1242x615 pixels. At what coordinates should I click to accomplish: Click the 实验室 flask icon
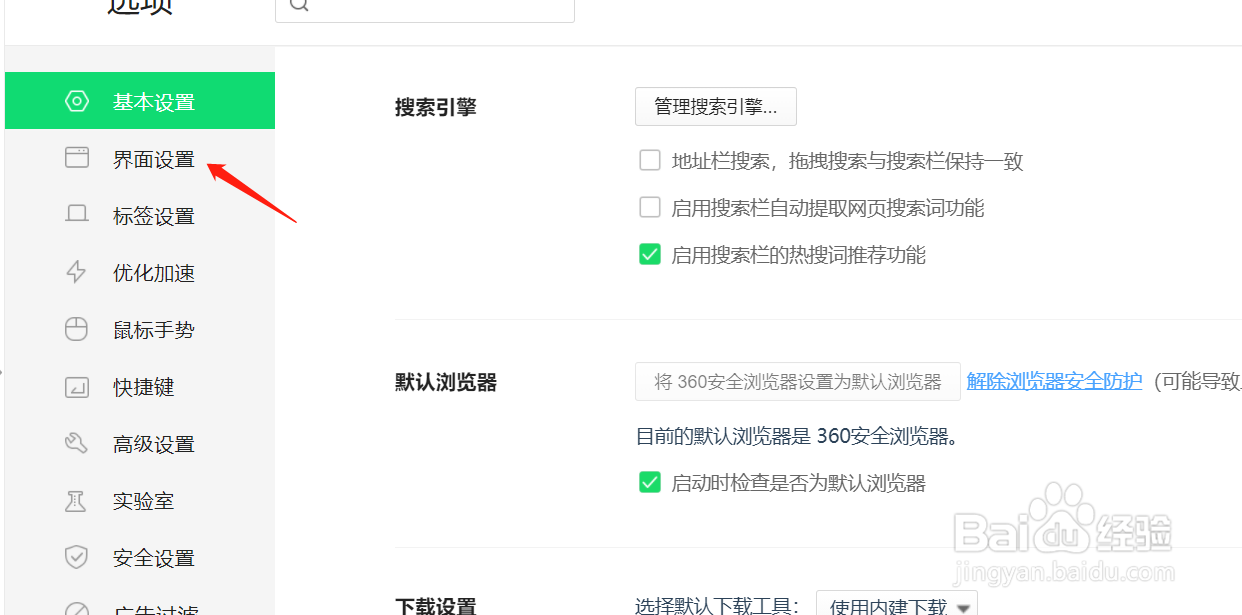77,500
